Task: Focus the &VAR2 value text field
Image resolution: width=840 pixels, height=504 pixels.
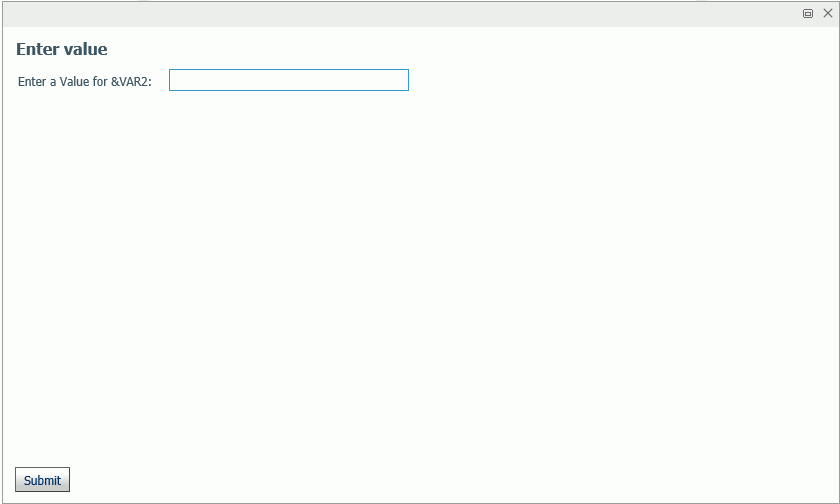Action: tap(289, 80)
